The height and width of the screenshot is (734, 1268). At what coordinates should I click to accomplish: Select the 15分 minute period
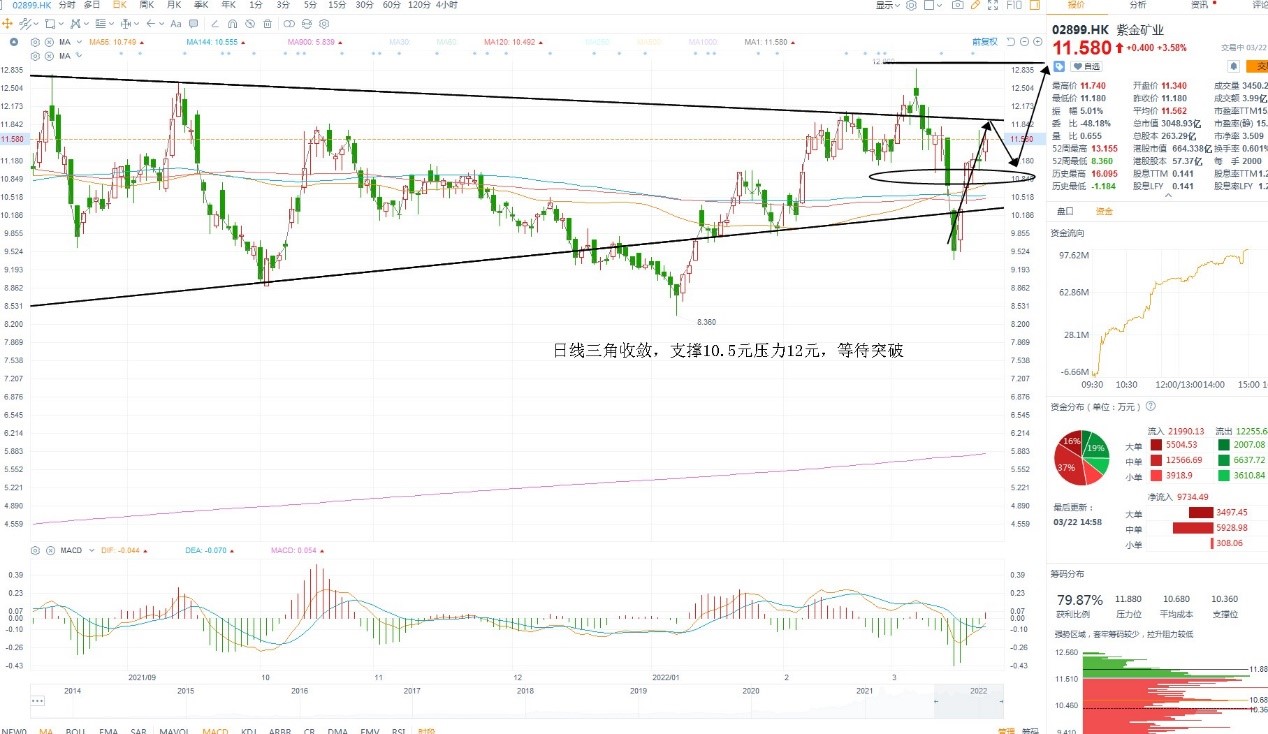coord(338,5)
